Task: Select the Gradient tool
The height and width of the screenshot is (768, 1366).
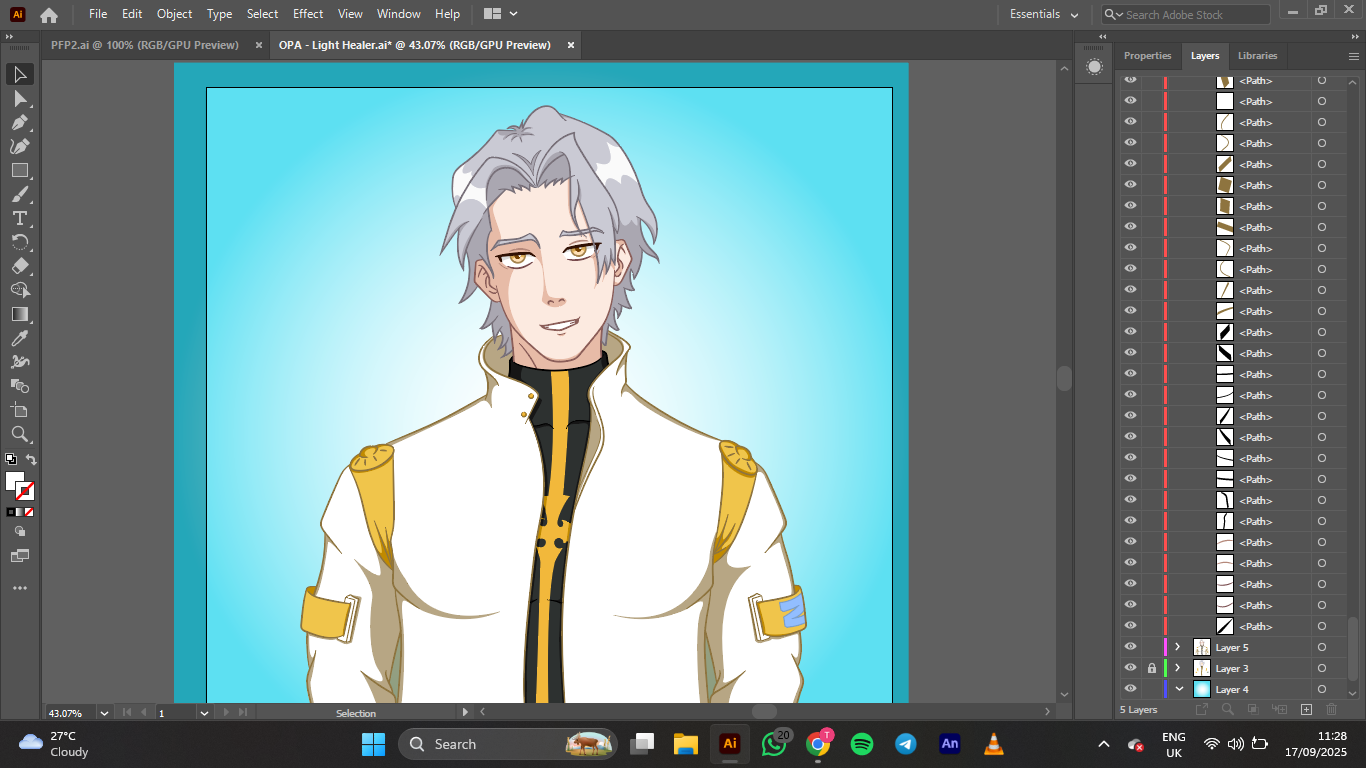Action: (x=20, y=314)
